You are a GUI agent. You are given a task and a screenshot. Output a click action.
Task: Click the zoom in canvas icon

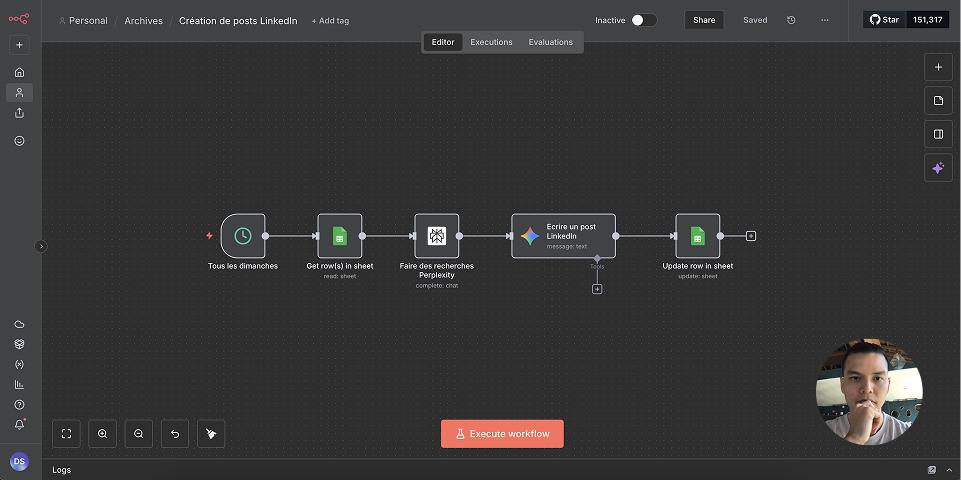pos(102,433)
